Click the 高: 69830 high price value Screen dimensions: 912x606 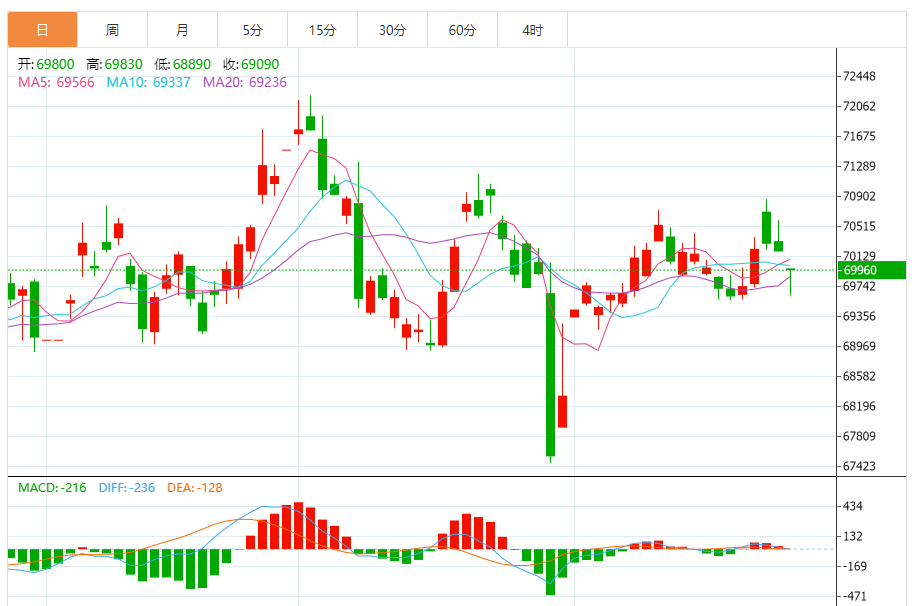coord(113,63)
